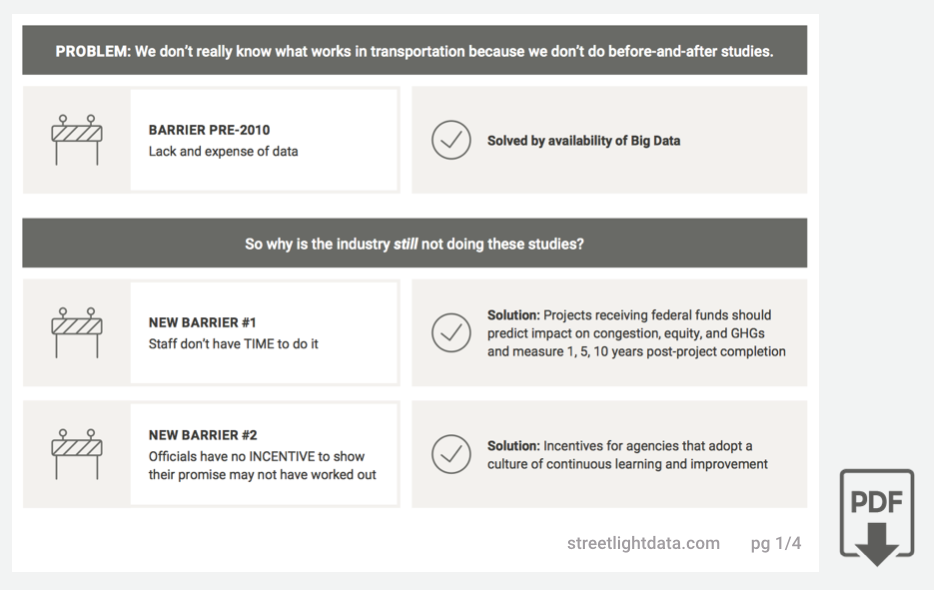Click barrier icon beside BARRIER PRE-2010
Viewport: 934px width, 590px height.
[x=77, y=140]
